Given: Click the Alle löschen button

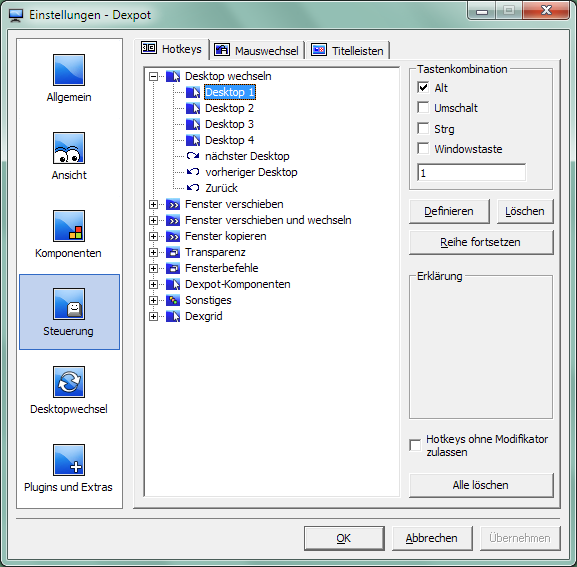Looking at the screenshot, I should [x=481, y=485].
